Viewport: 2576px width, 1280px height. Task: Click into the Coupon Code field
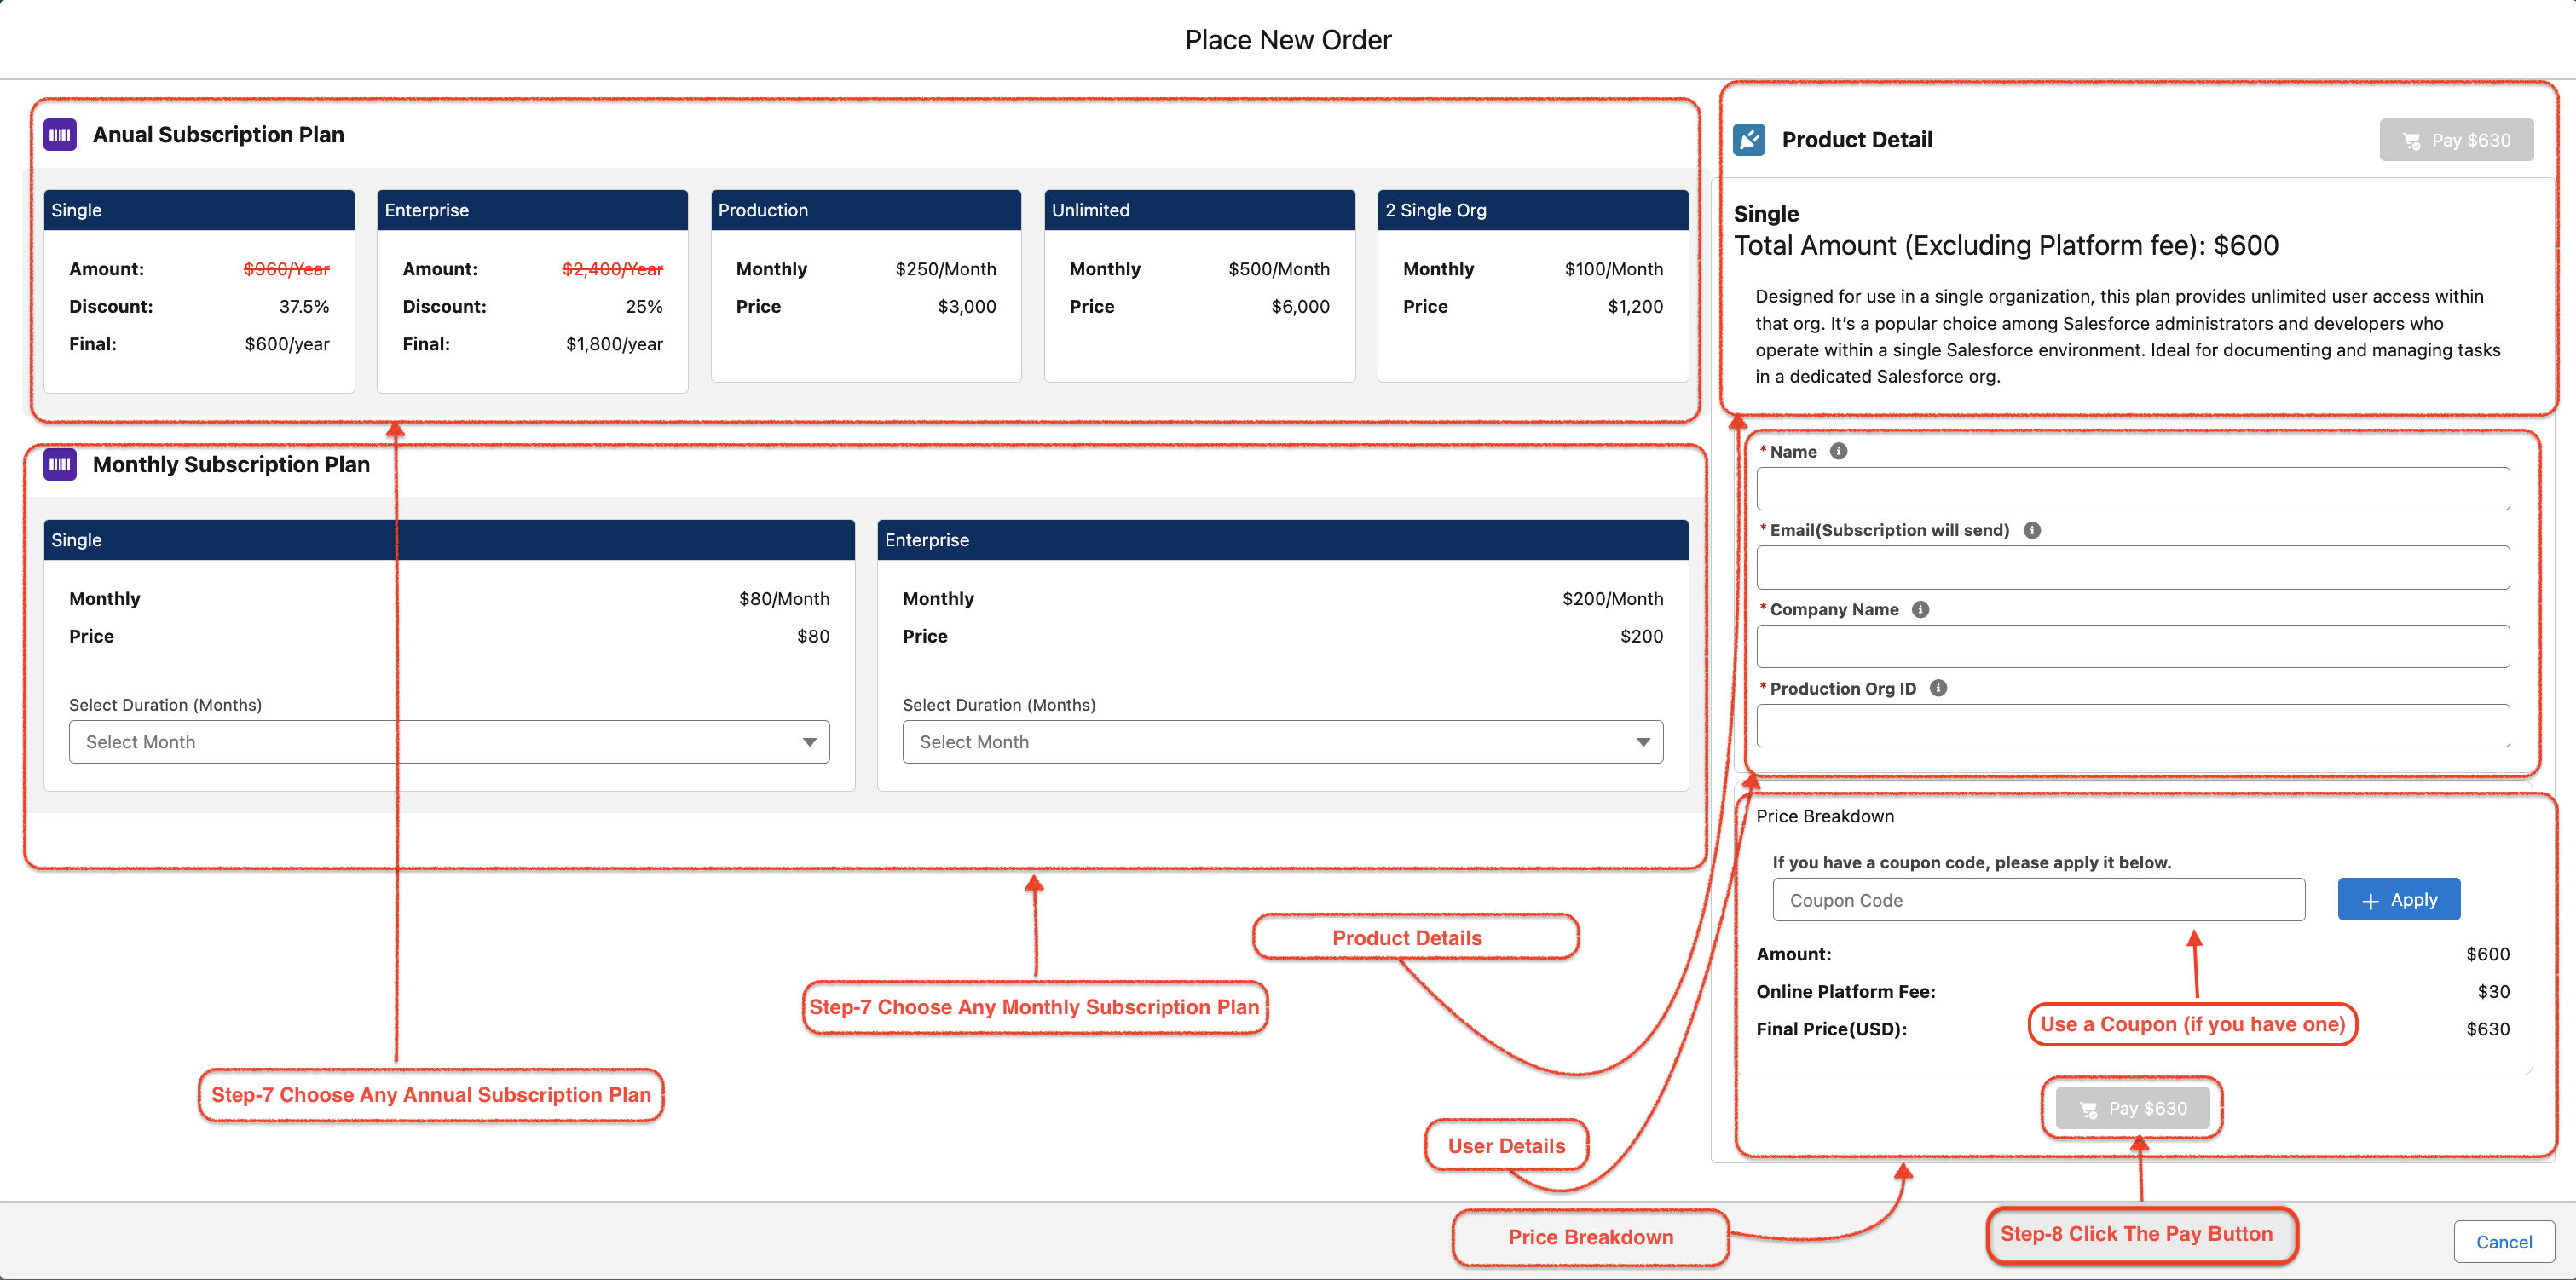pyautogui.click(x=2038, y=900)
